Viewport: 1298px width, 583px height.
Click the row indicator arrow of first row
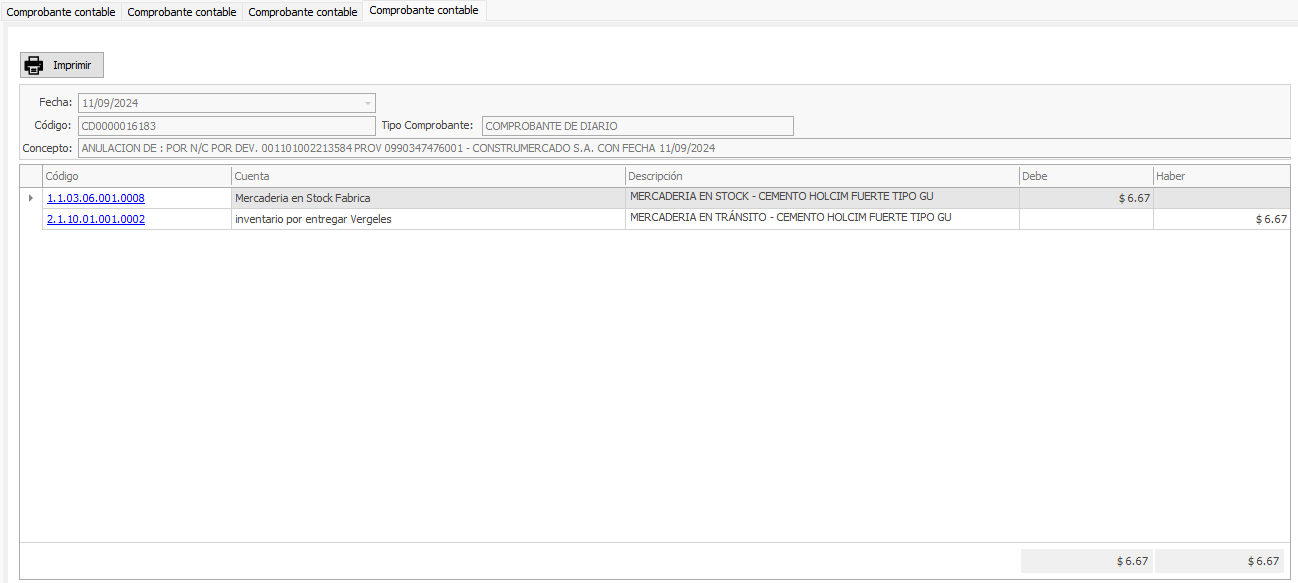point(30,198)
